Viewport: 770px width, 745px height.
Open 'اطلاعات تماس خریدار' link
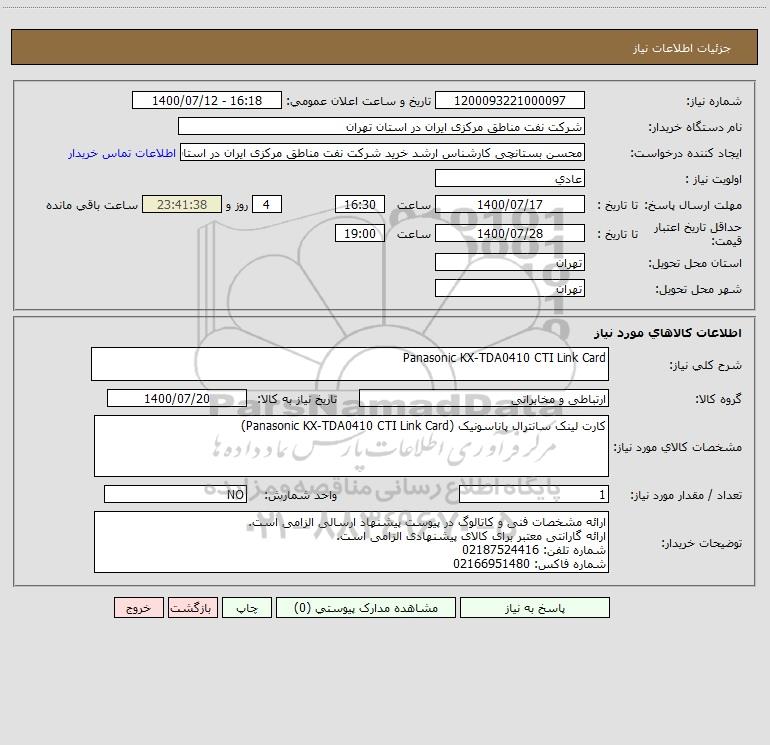[122, 153]
